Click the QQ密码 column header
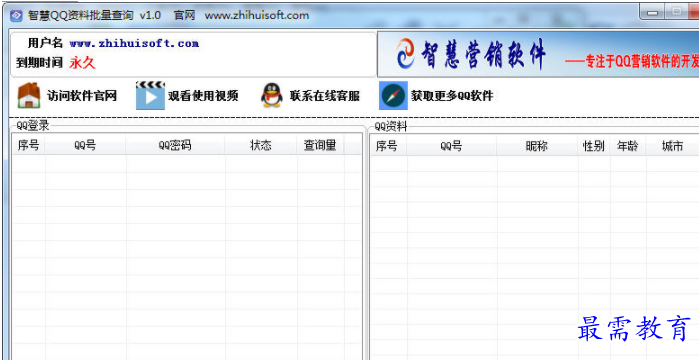 click(x=176, y=146)
